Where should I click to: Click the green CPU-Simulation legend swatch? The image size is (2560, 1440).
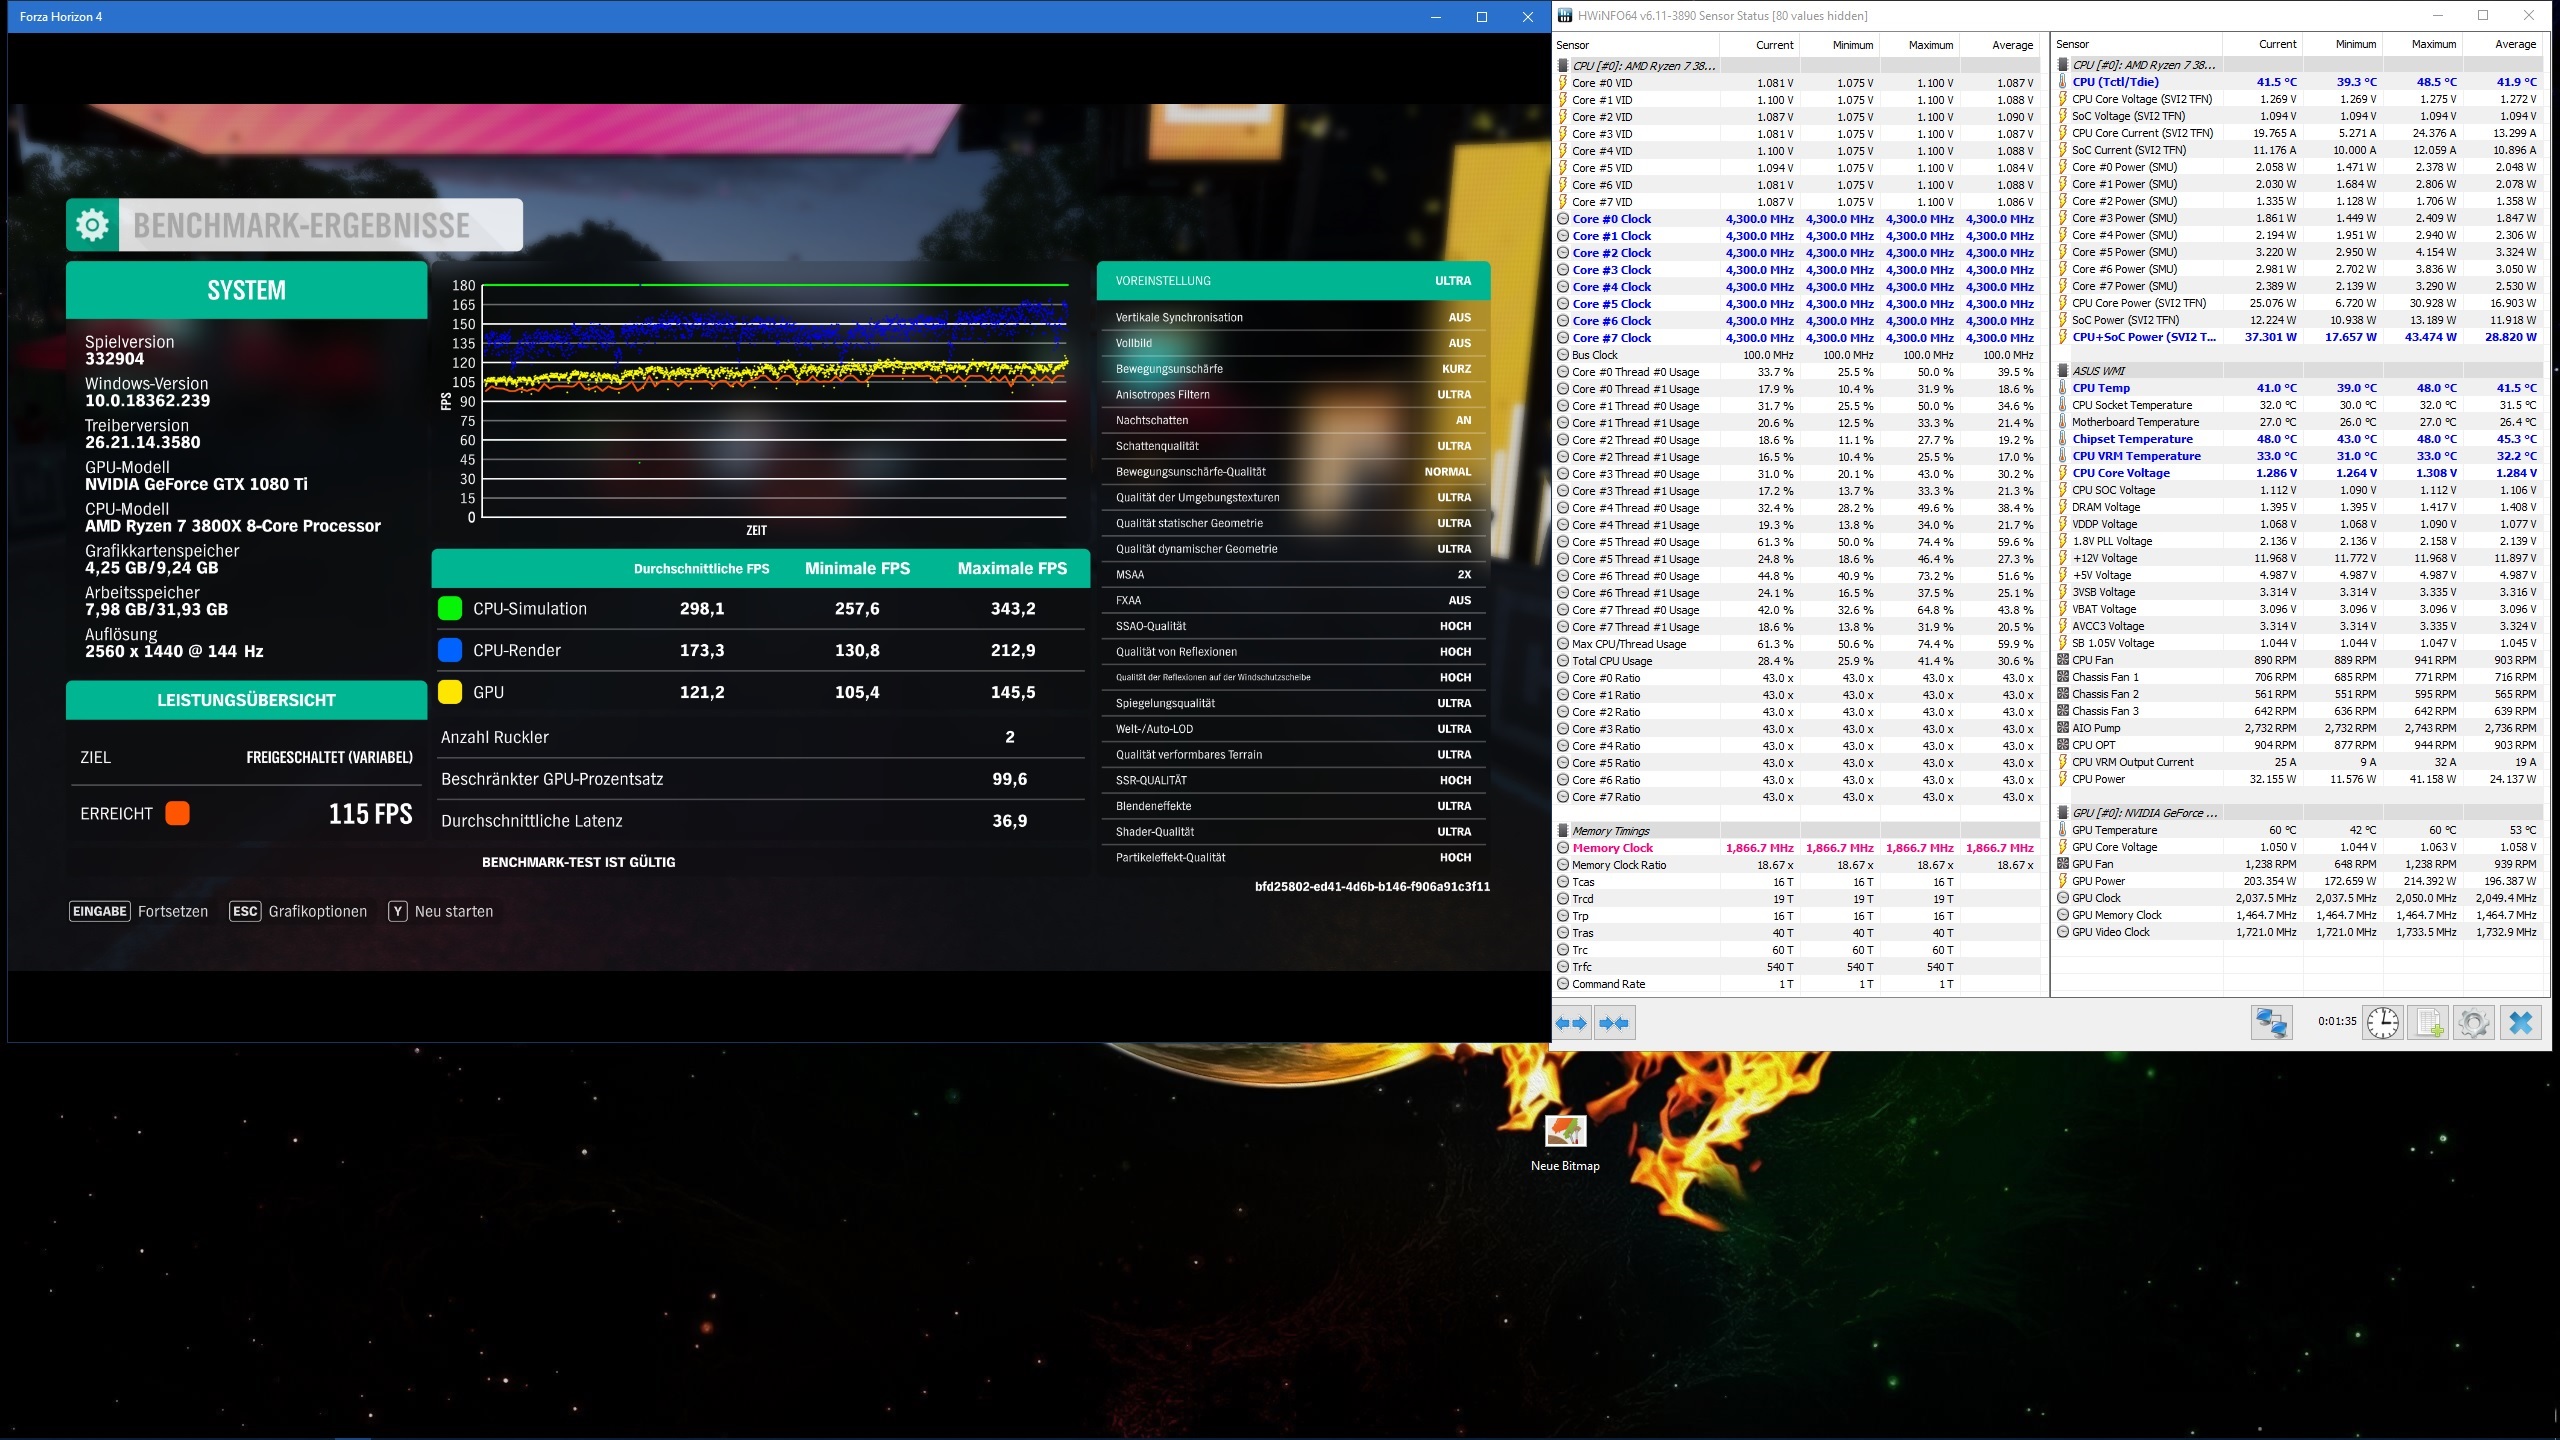coord(450,608)
